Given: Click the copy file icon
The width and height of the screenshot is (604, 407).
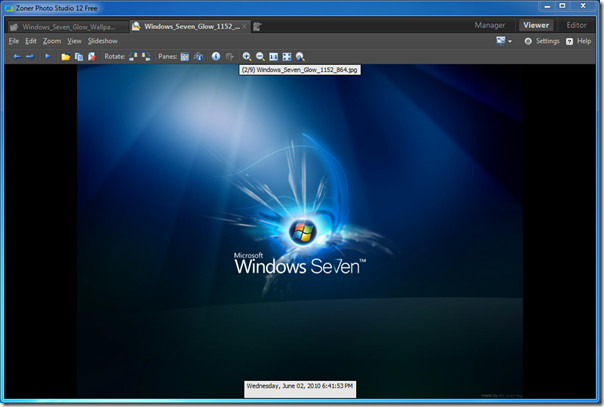Looking at the screenshot, I should tap(79, 57).
